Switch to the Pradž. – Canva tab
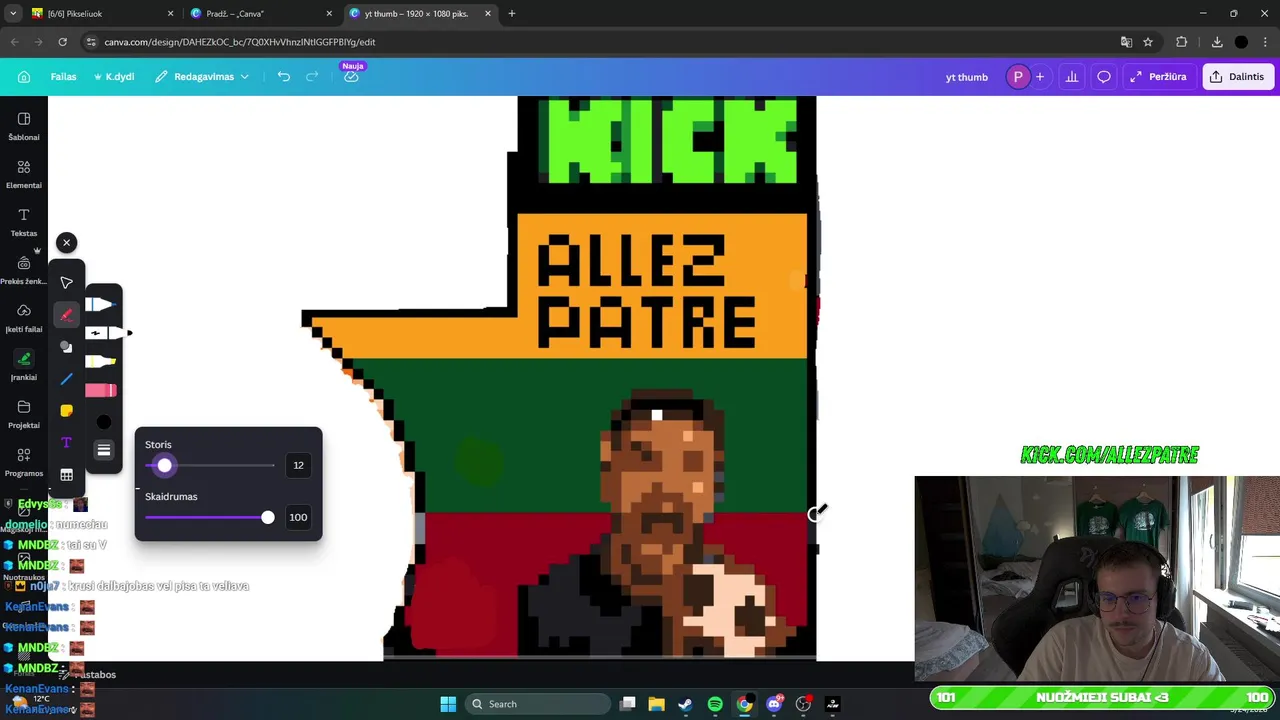Viewport: 1280px width, 720px height. [262, 14]
